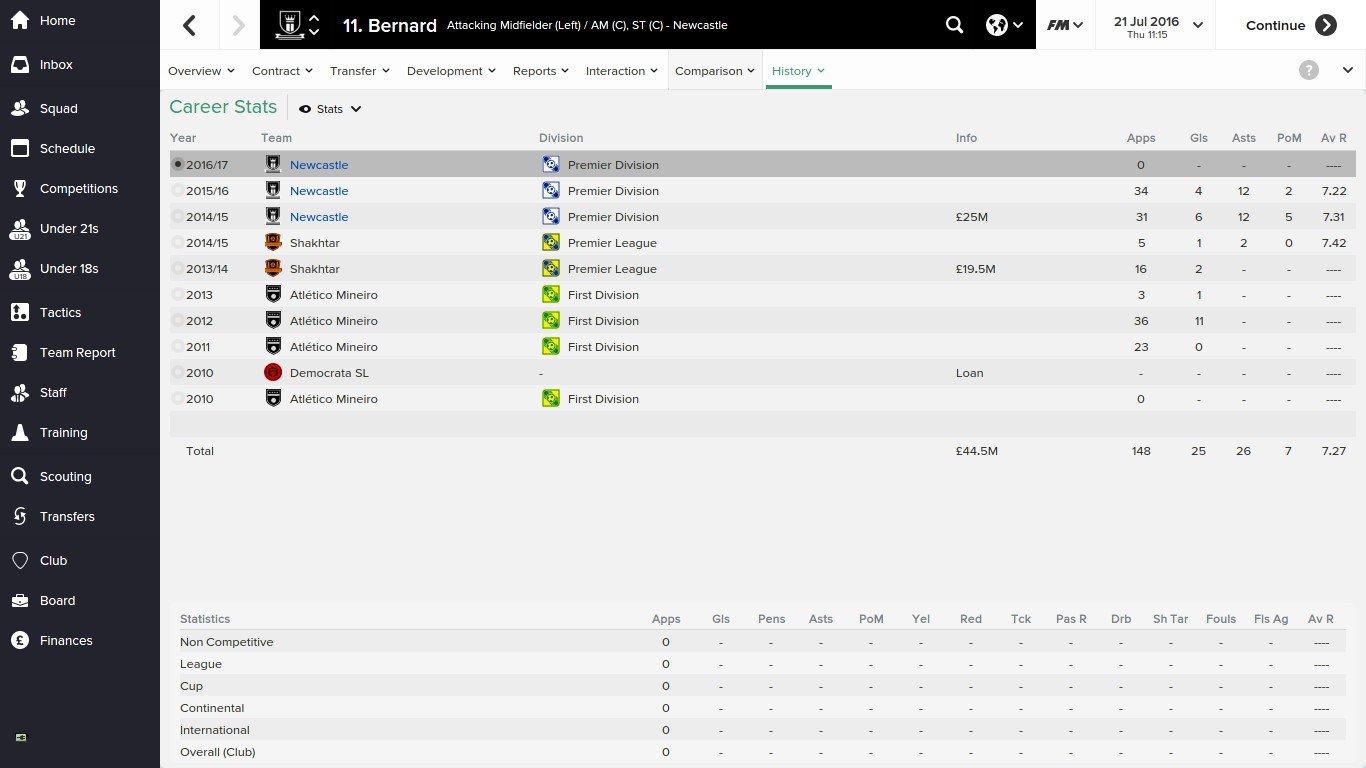The image size is (1366, 768).
Task: Expand the date 21 Jul 2016 dropdown
Action: coord(1156,26)
